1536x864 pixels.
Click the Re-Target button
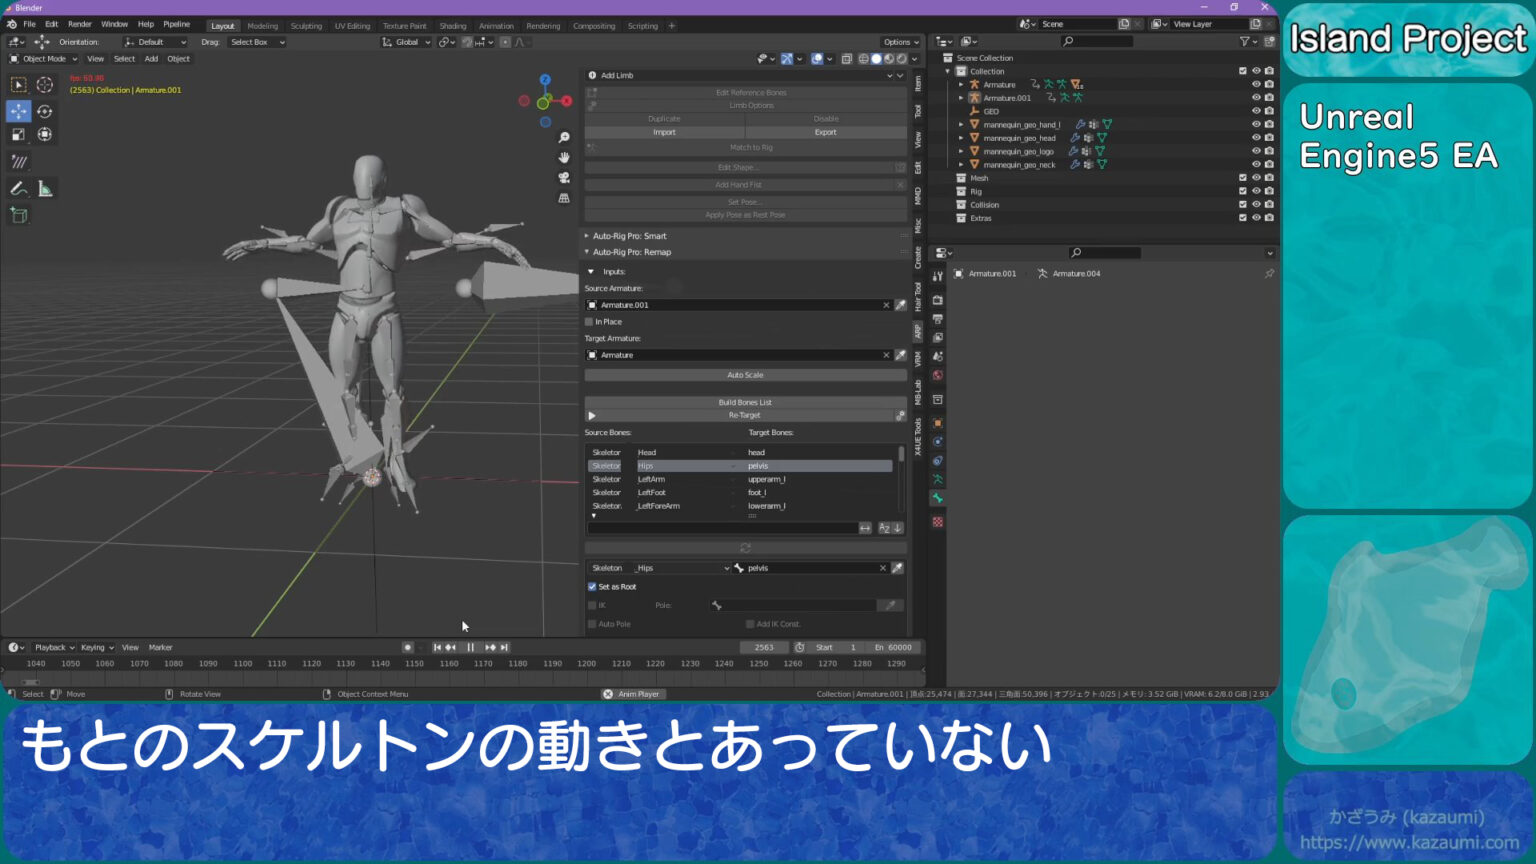(746, 415)
